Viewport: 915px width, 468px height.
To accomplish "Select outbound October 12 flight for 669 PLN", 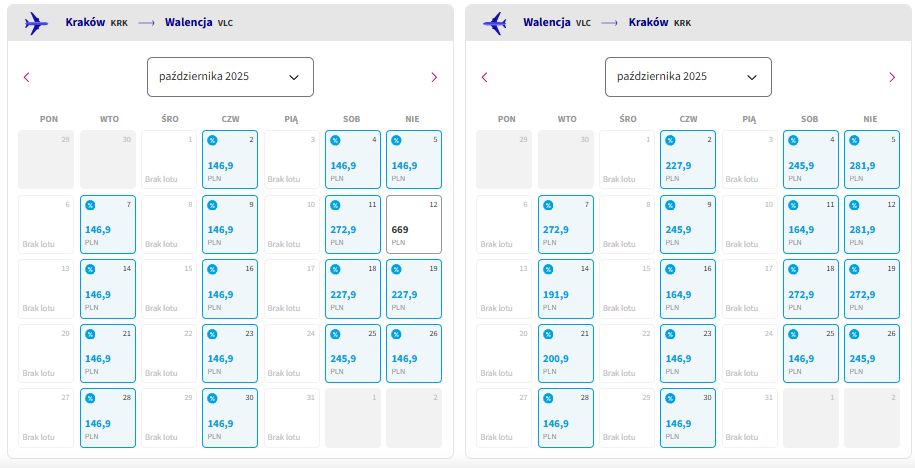I will (414, 225).
